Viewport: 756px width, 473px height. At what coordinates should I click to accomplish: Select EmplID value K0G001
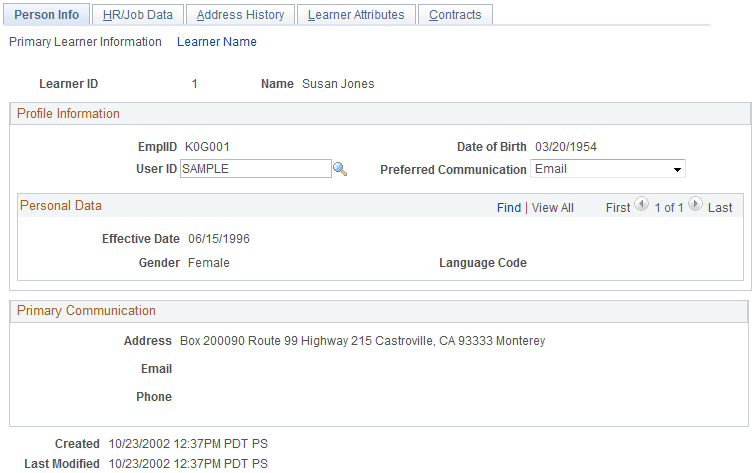207,147
